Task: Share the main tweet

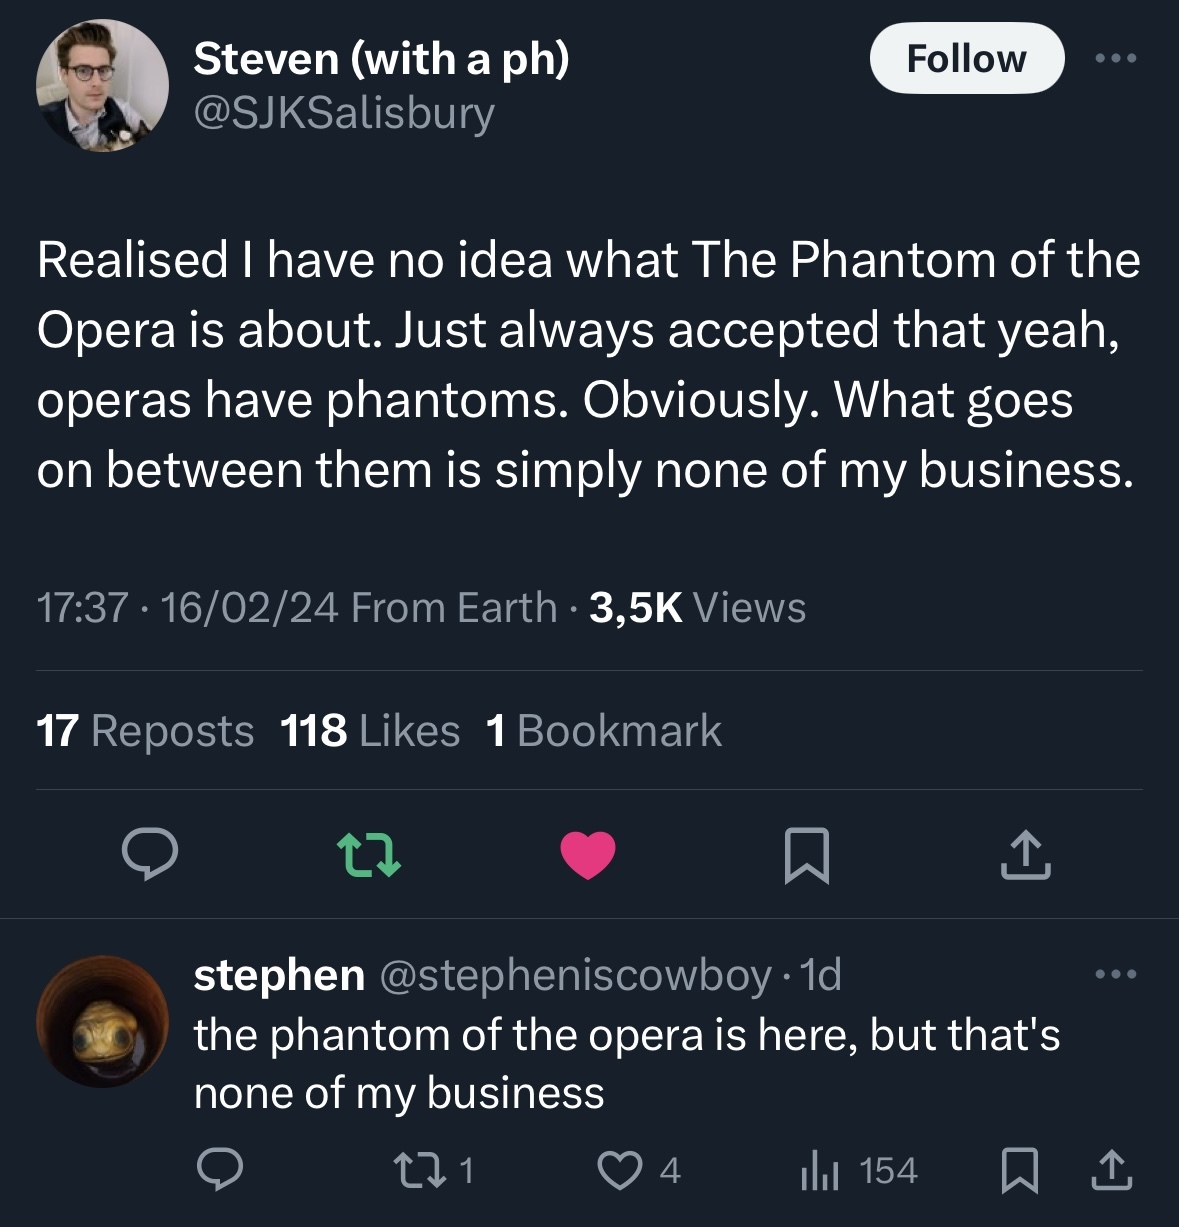Action: click(x=1025, y=855)
